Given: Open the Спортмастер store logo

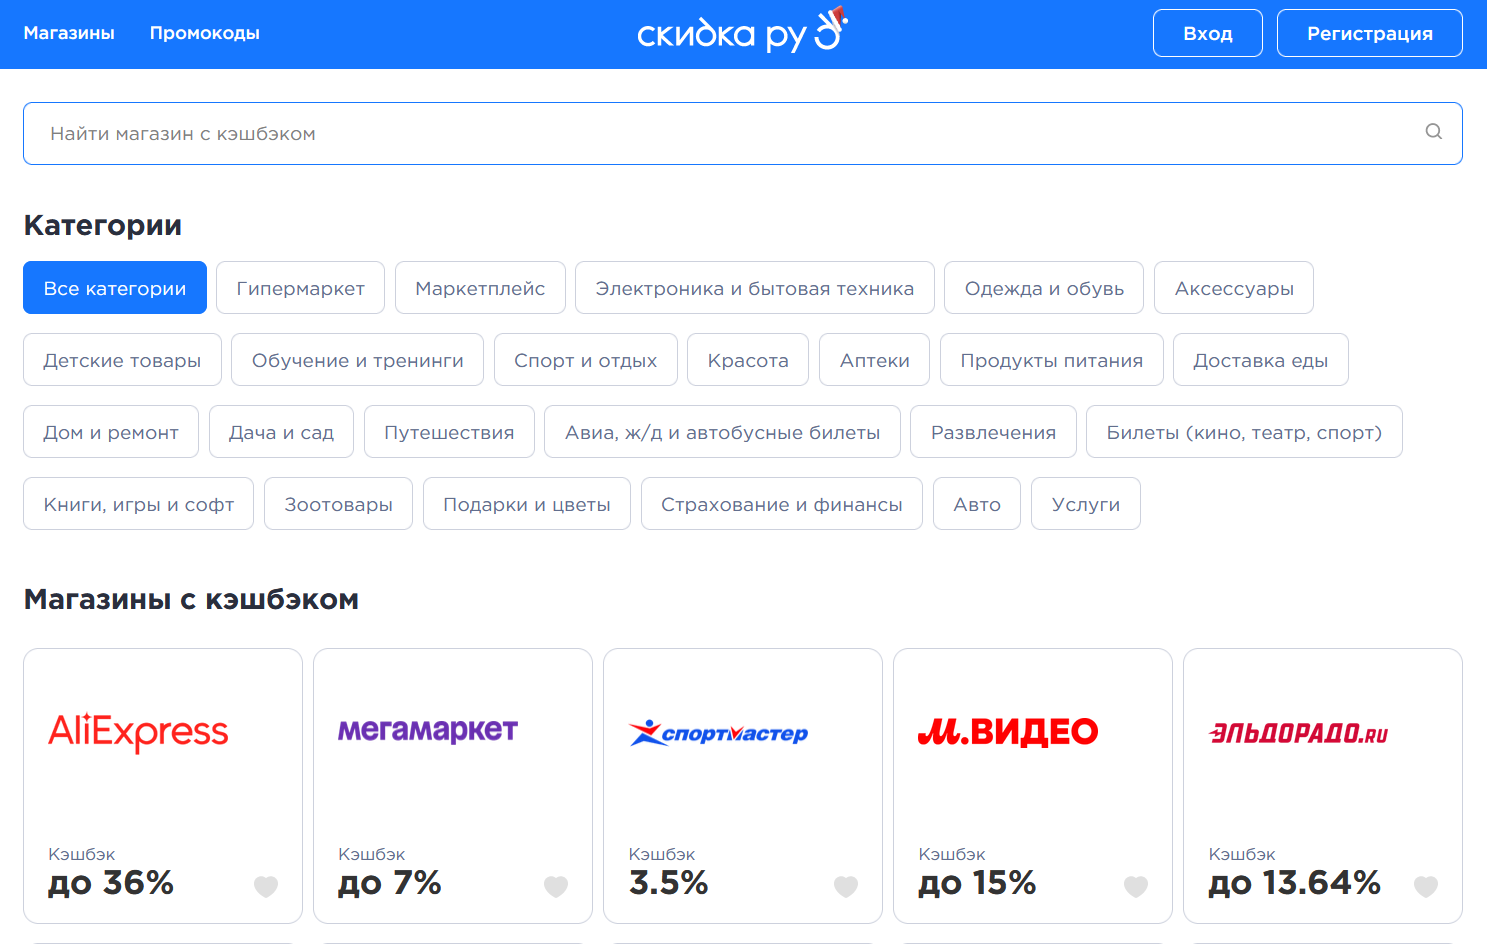Looking at the screenshot, I should point(718,733).
